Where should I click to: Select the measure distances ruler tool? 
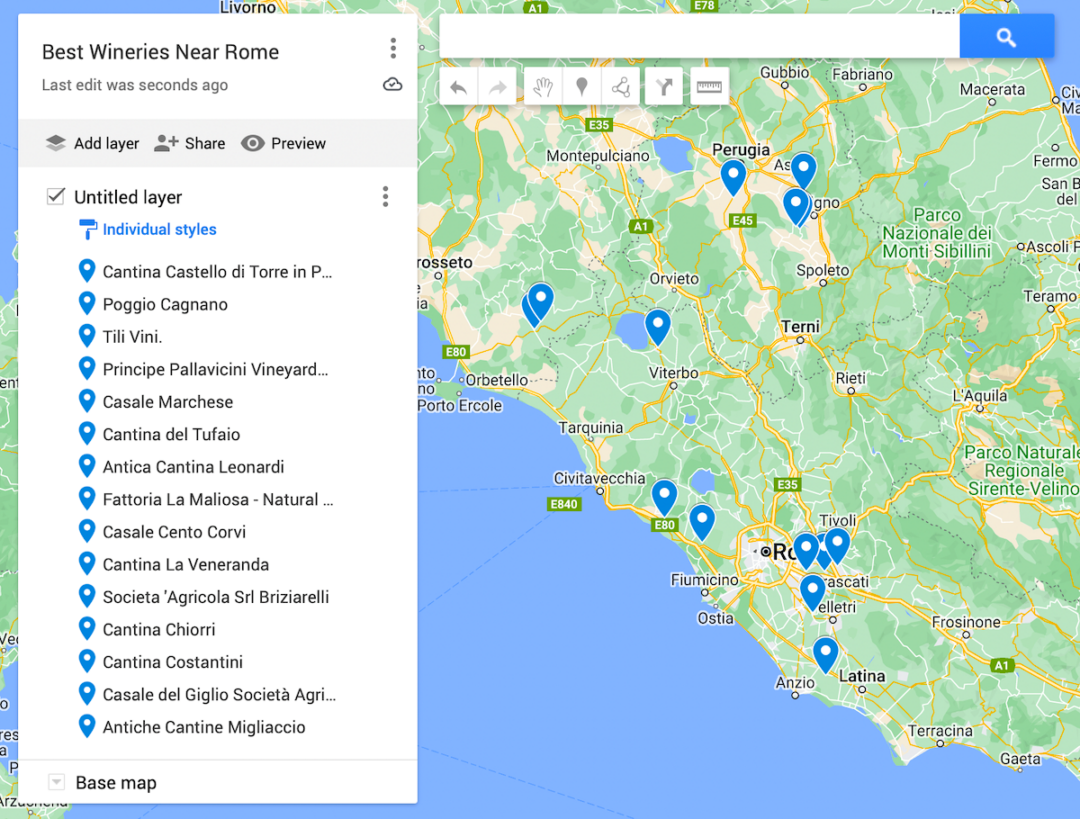(709, 87)
